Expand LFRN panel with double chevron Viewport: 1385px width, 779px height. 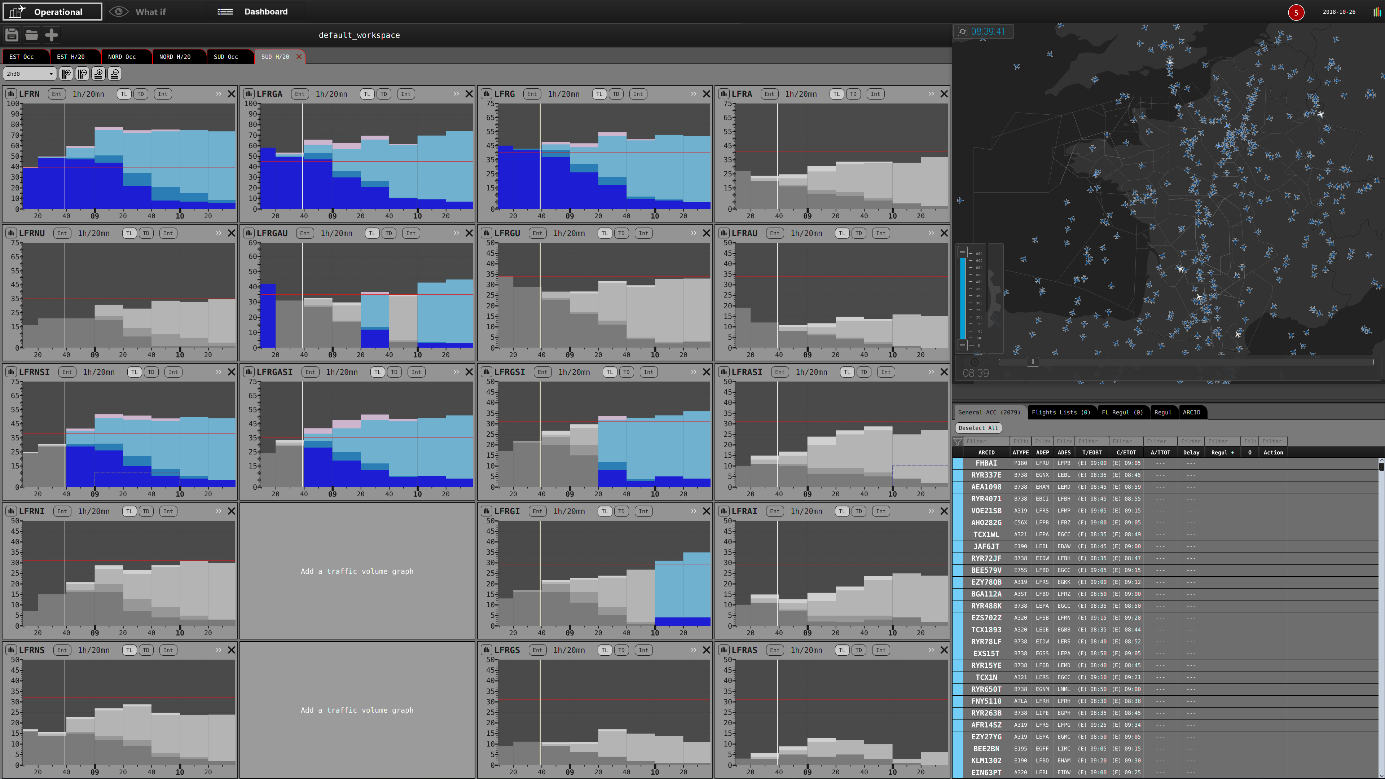[217, 94]
